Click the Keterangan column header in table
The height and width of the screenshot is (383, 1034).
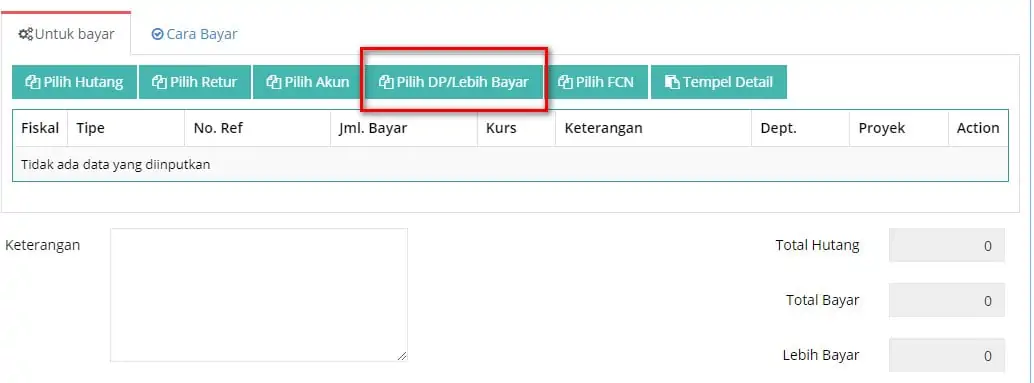pyautogui.click(x=654, y=128)
